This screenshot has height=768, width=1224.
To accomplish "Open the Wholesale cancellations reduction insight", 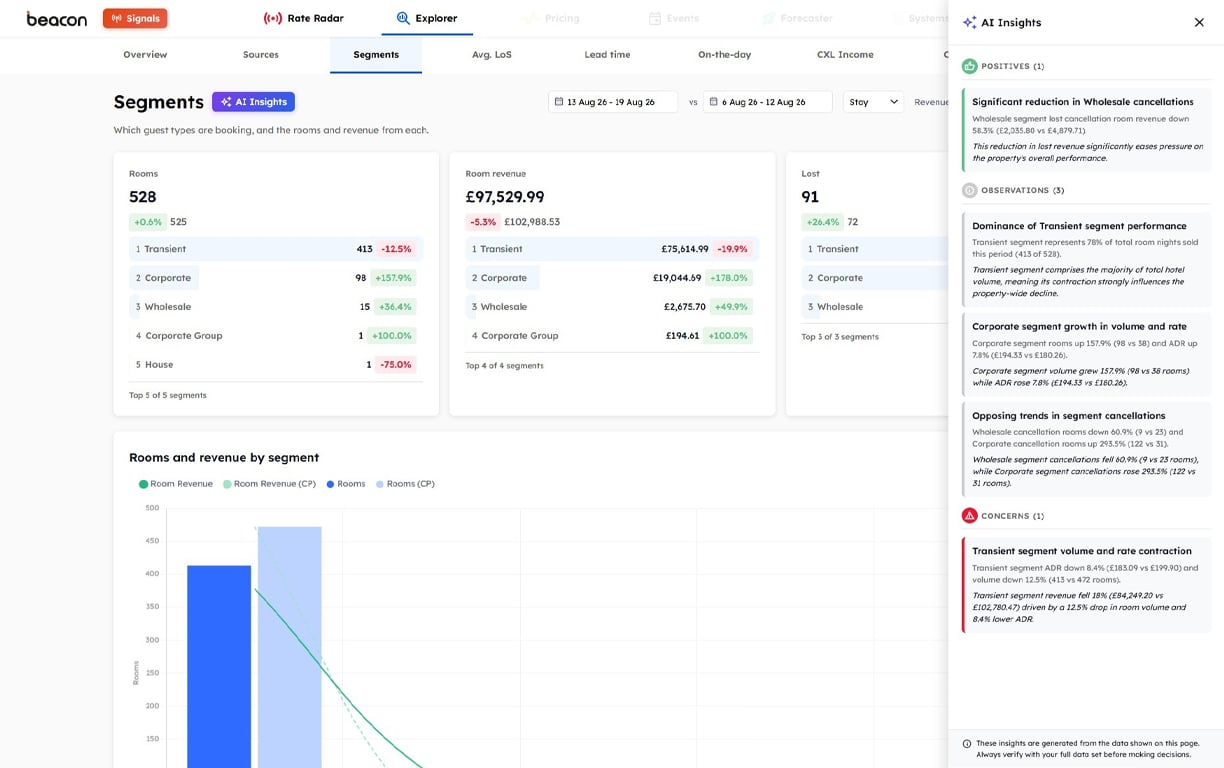I will point(1087,130).
